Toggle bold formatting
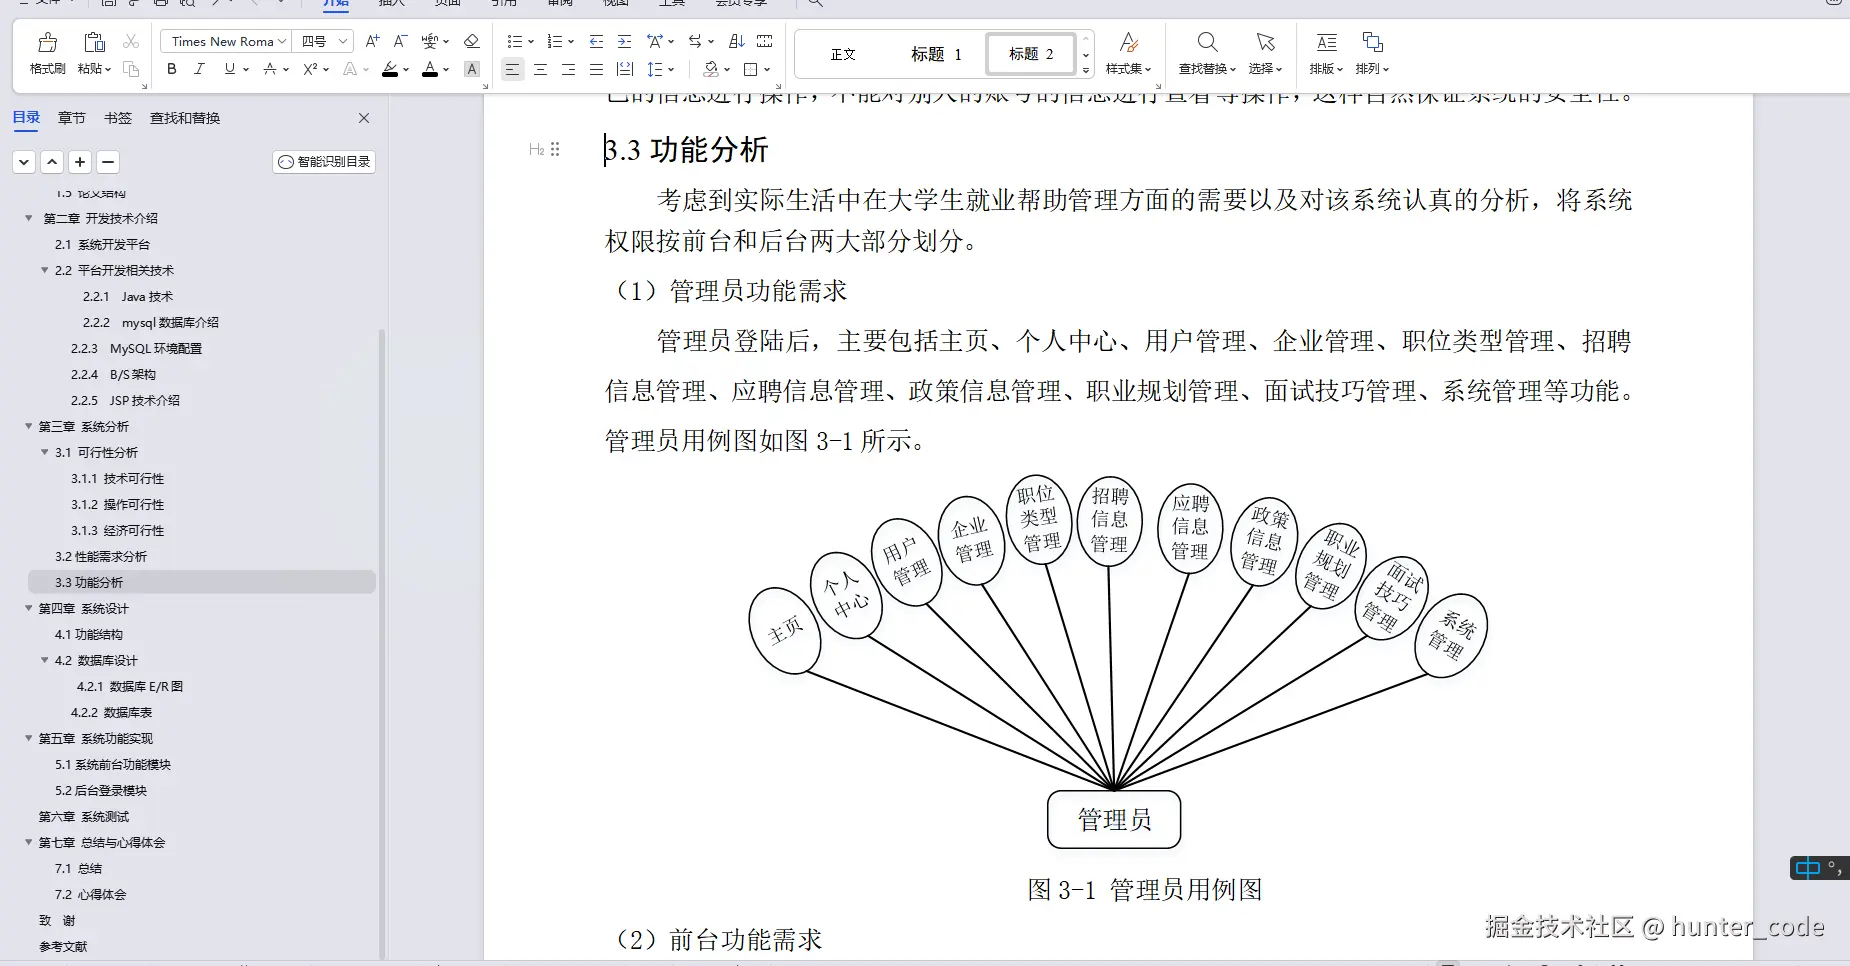Image resolution: width=1850 pixels, height=966 pixels. pos(172,69)
